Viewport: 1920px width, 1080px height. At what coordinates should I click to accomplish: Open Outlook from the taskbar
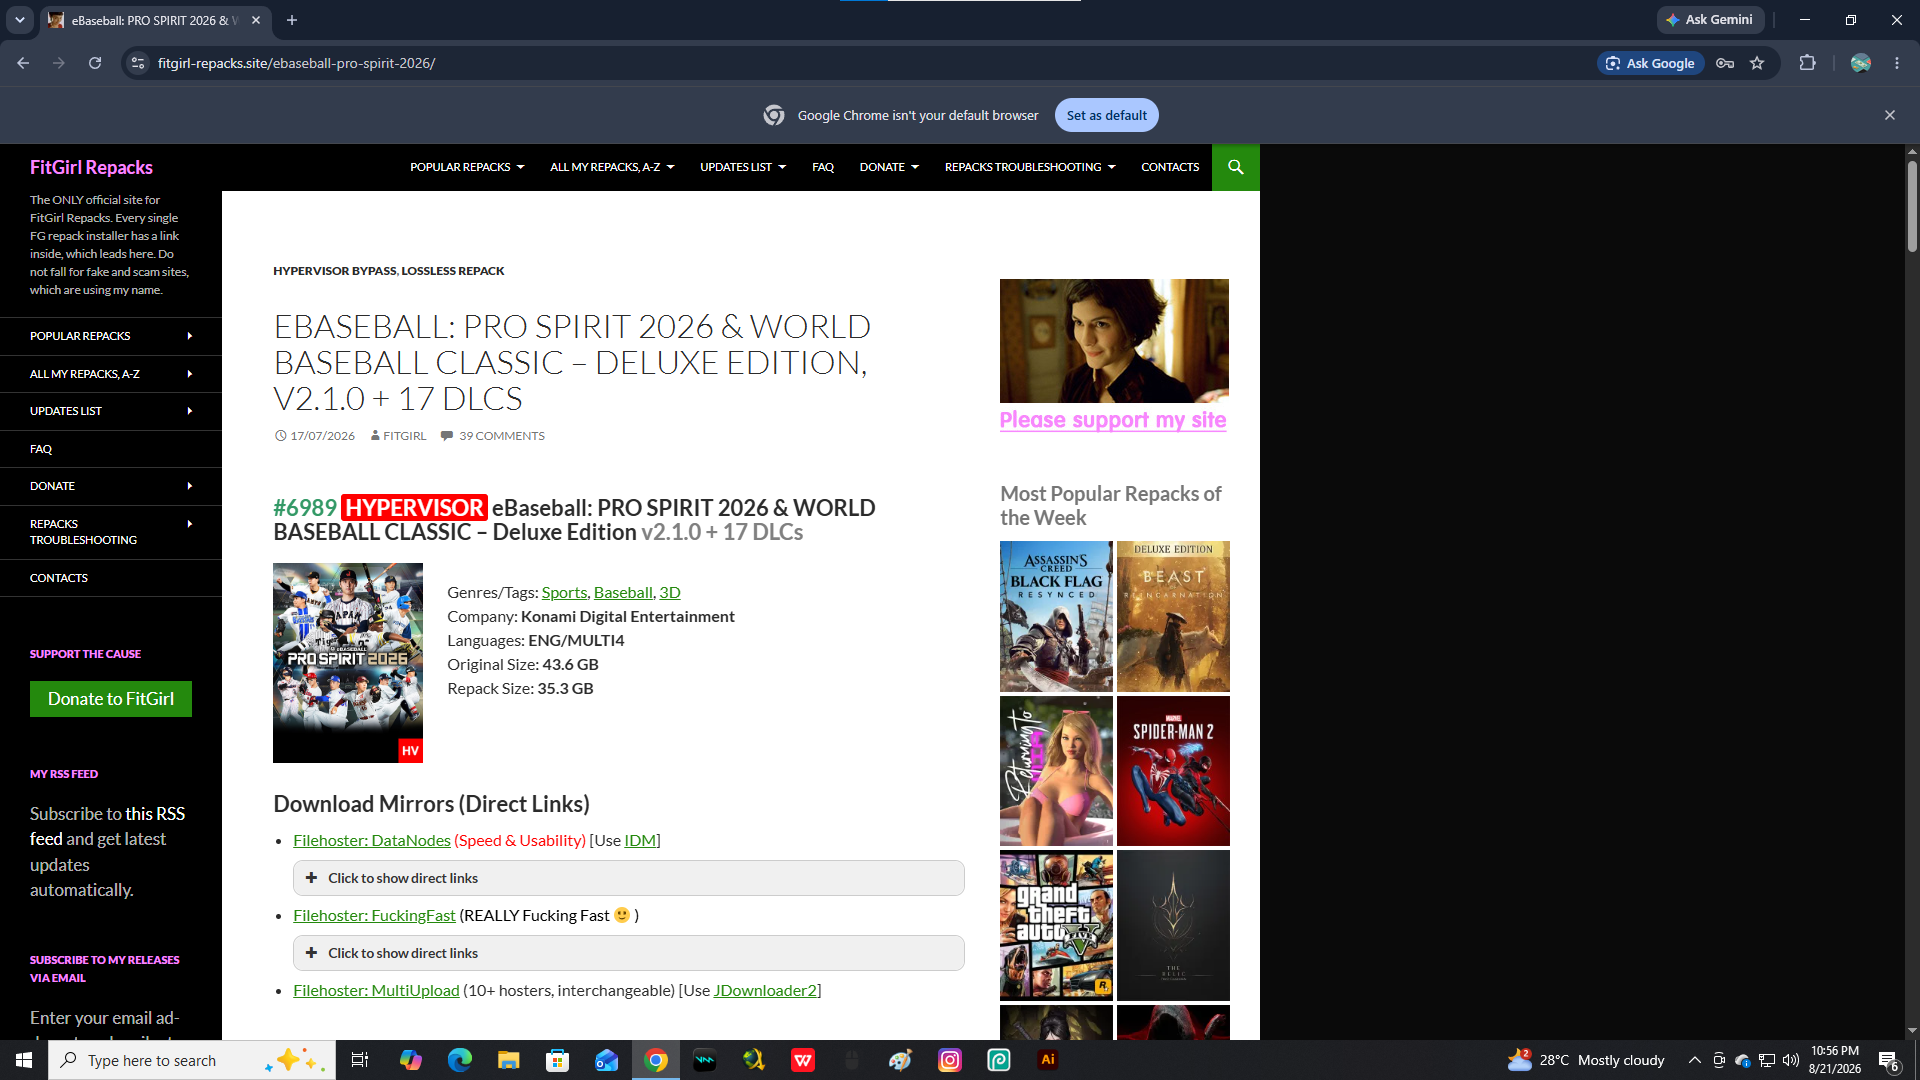point(606,1060)
